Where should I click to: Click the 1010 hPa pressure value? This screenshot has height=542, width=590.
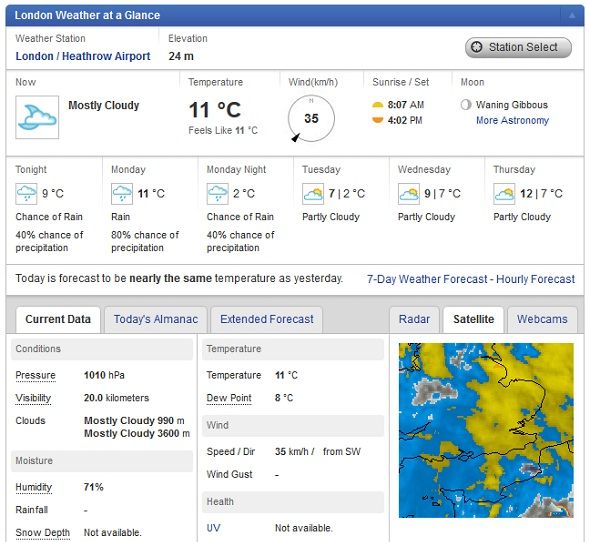point(104,375)
